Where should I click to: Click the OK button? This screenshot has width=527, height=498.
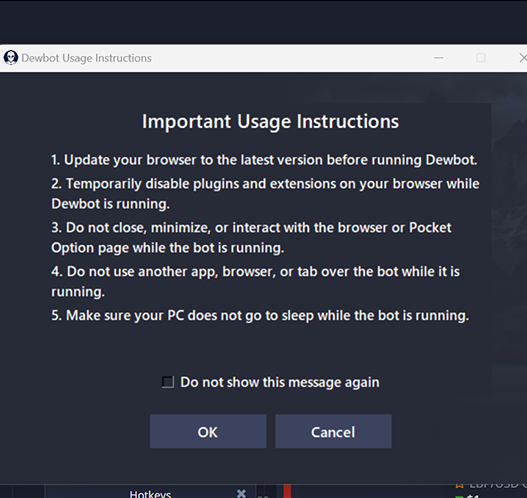point(208,431)
